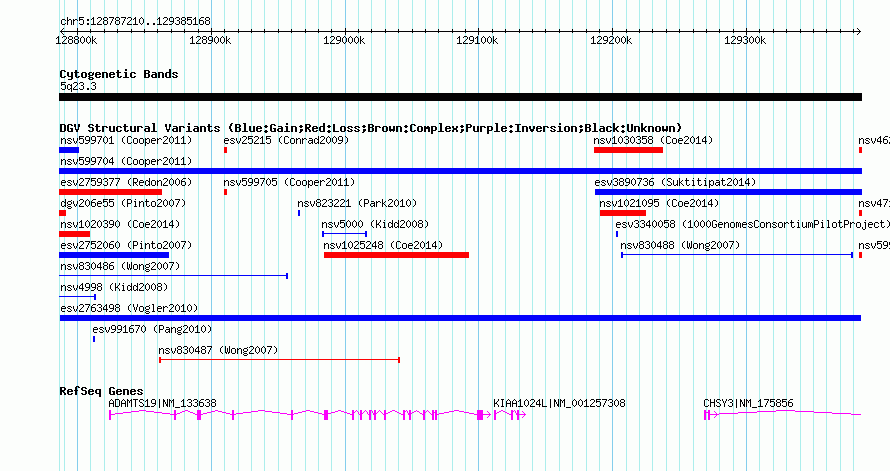
Task: Click the 128800k ruler tick label
Action: [x=77, y=40]
